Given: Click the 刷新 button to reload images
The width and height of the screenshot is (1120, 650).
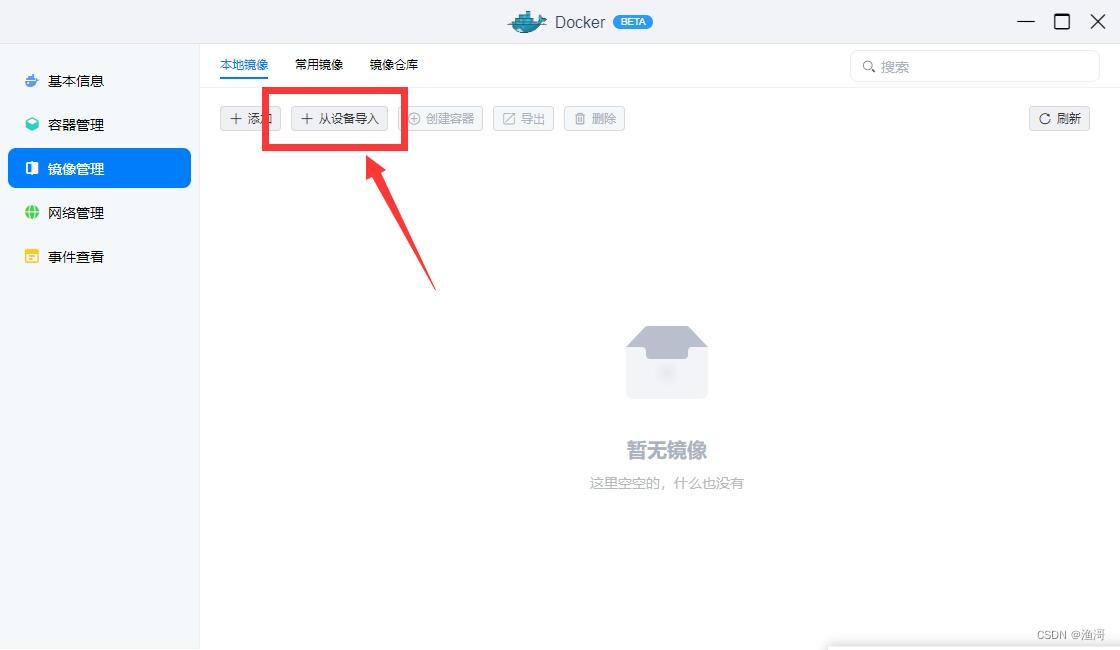Looking at the screenshot, I should tap(1058, 118).
